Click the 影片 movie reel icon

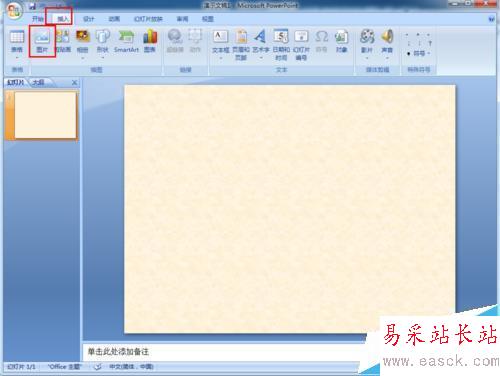coord(367,37)
